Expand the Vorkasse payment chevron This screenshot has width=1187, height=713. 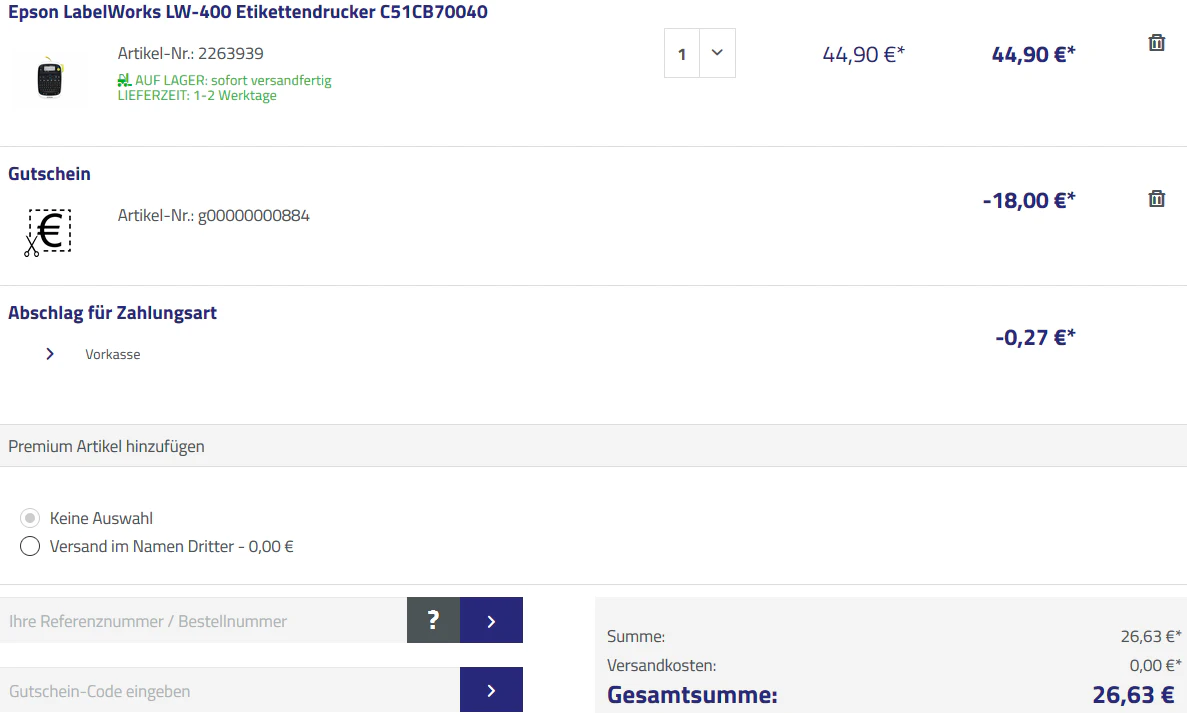(x=50, y=353)
